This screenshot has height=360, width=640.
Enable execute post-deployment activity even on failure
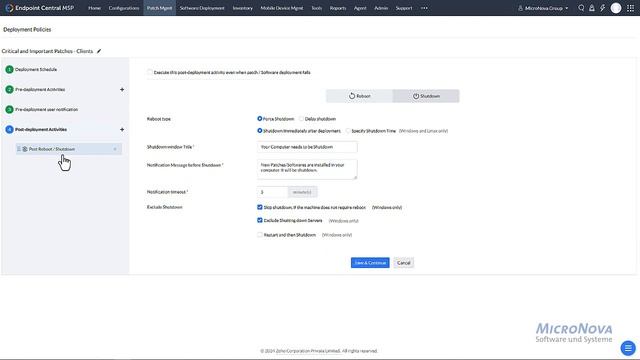(150, 72)
